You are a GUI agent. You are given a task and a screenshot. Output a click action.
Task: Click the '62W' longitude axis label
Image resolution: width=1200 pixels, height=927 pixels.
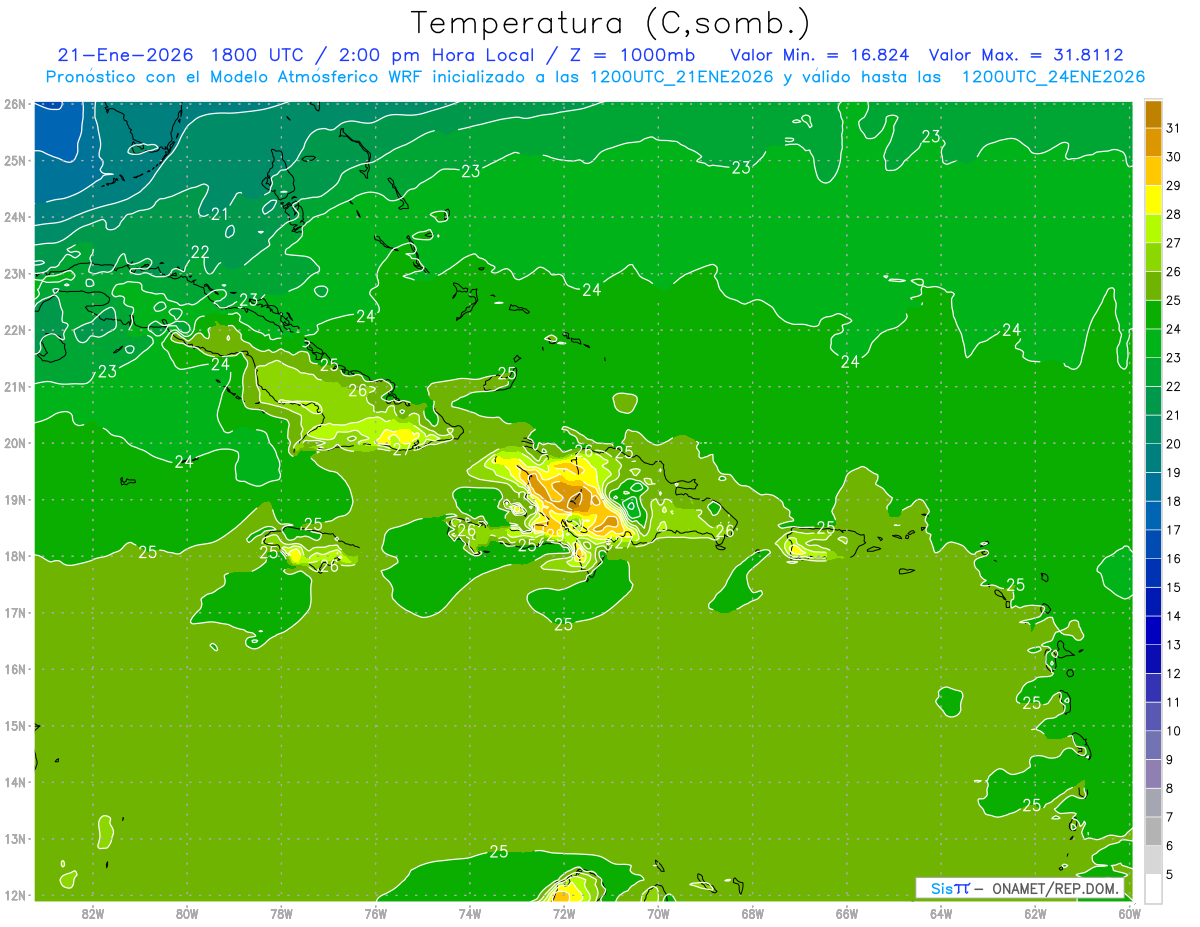1035,913
